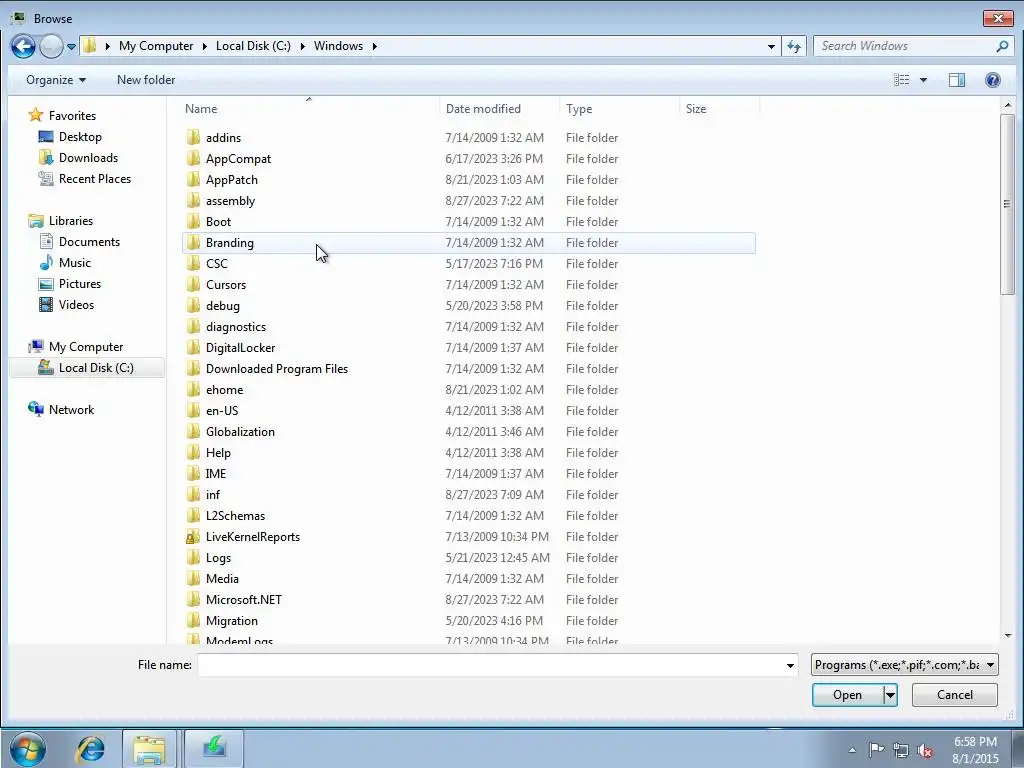Image resolution: width=1024 pixels, height=768 pixels.
Task: Change the view with the view icon
Action: 902,80
